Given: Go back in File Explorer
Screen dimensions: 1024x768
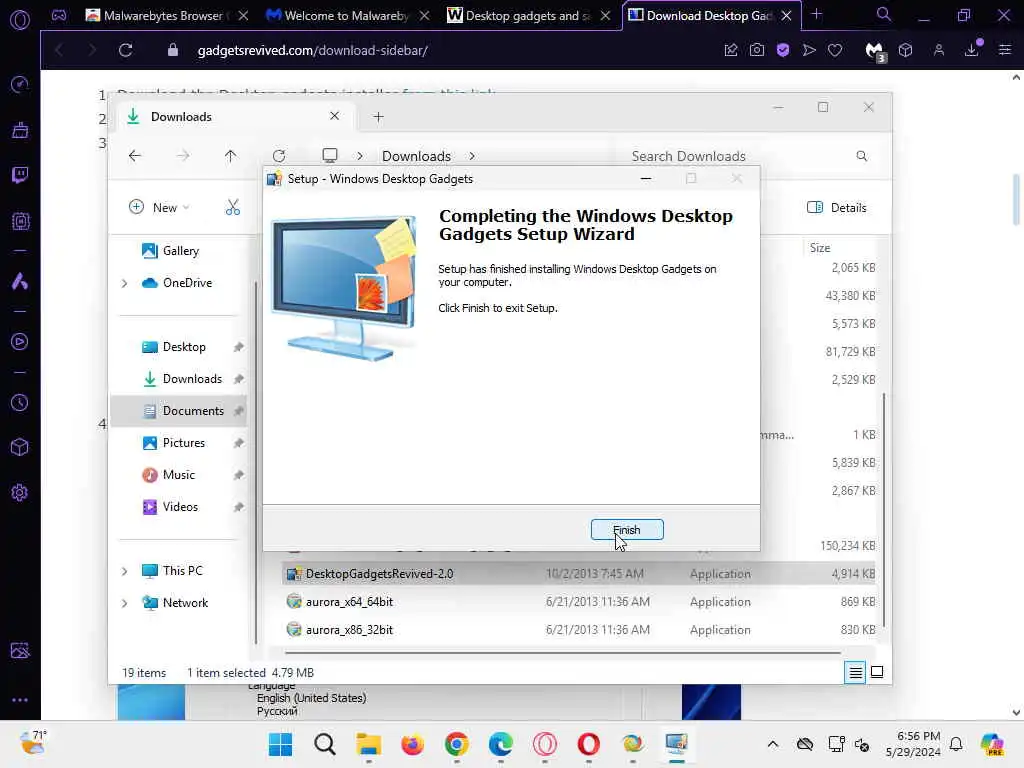Looking at the screenshot, I should tap(135, 156).
